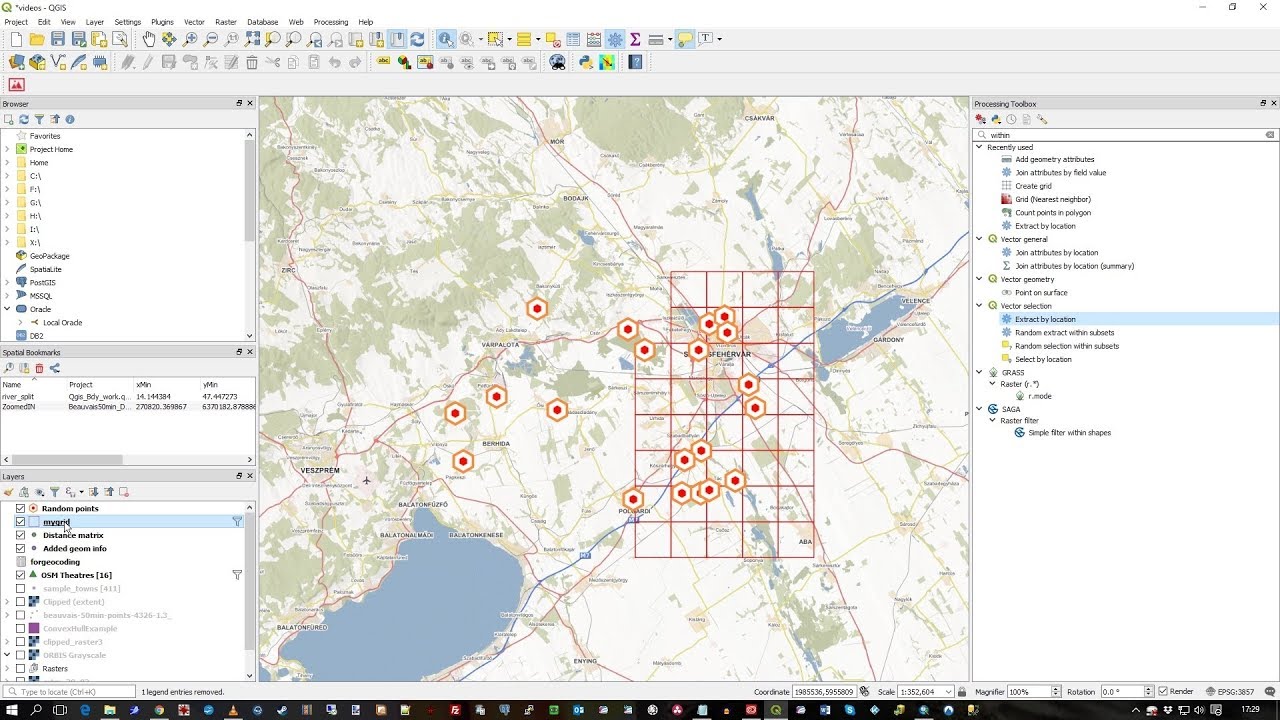Select the Zoom In magnifier tool
1280x720 pixels.
tap(190, 39)
